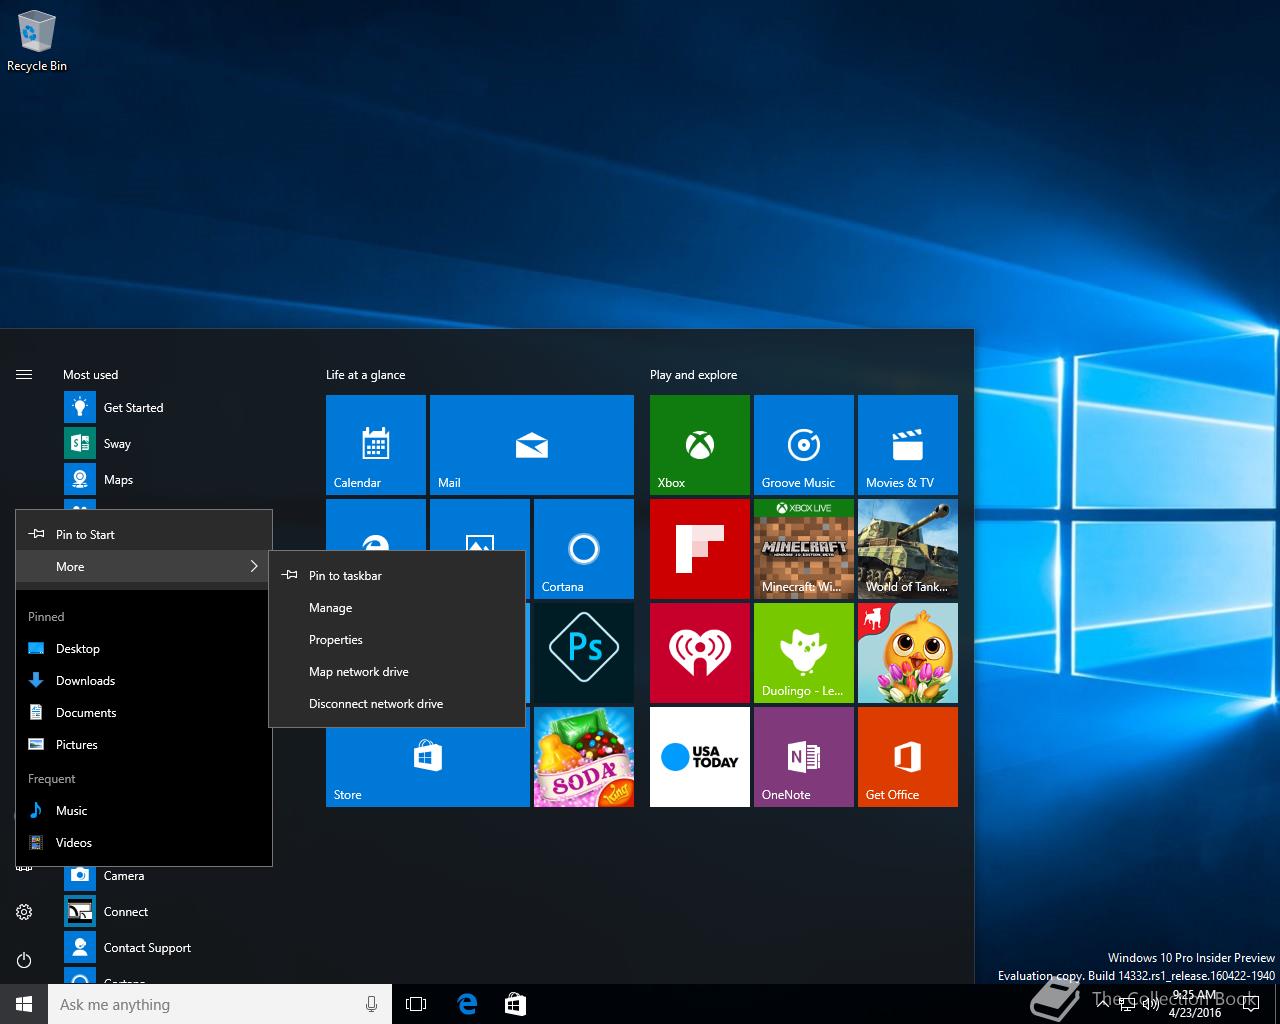Click the Power button icon
1280x1024 pixels.
[24, 960]
